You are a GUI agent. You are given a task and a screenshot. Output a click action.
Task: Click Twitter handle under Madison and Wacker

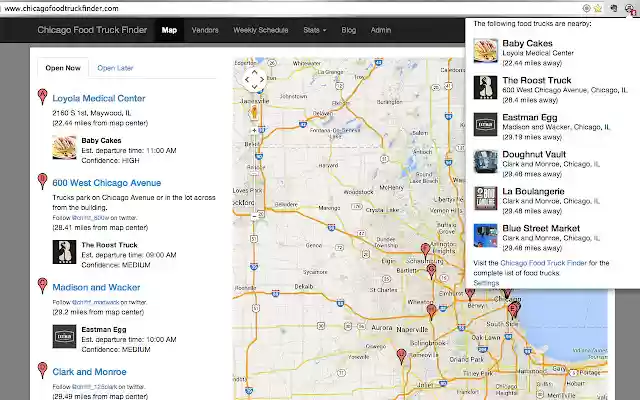(x=95, y=302)
